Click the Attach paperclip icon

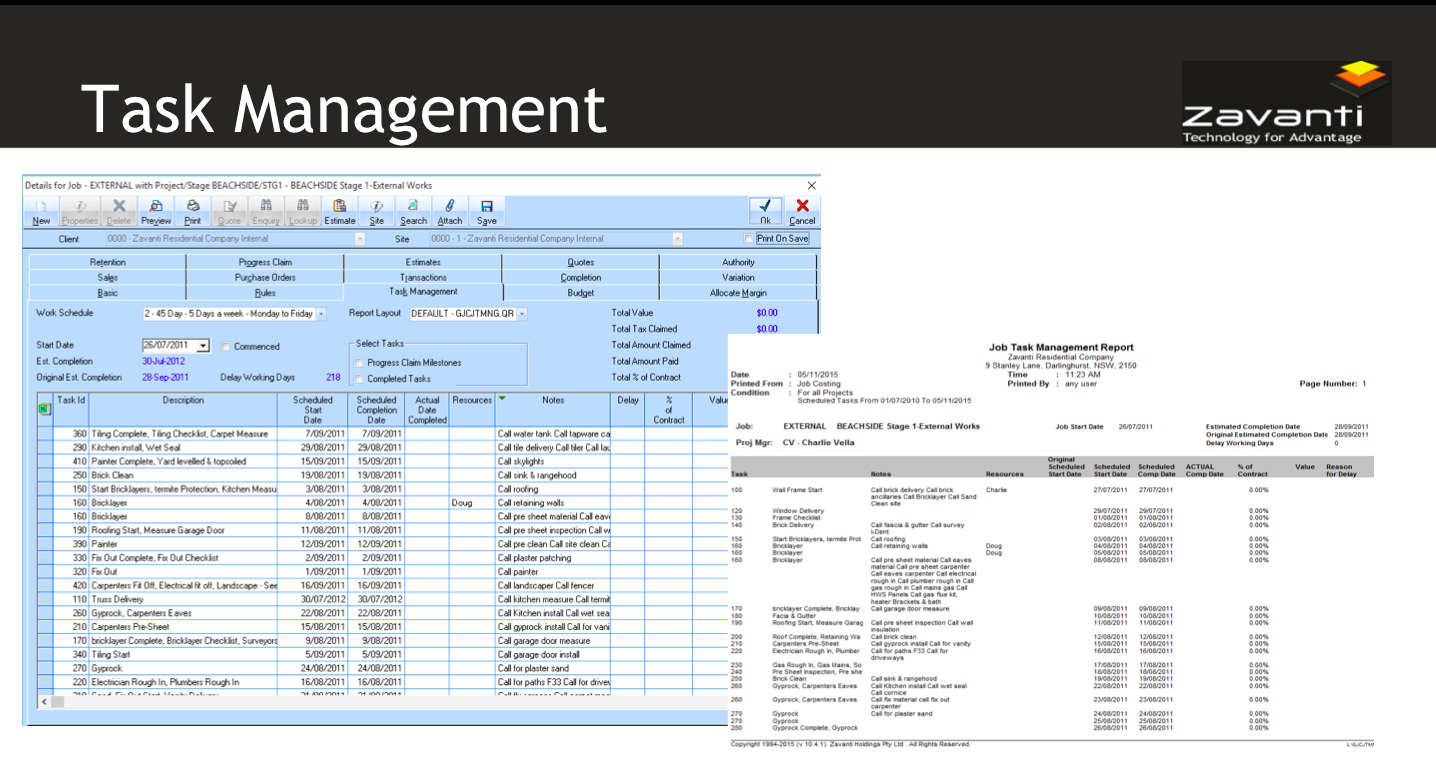(450, 211)
